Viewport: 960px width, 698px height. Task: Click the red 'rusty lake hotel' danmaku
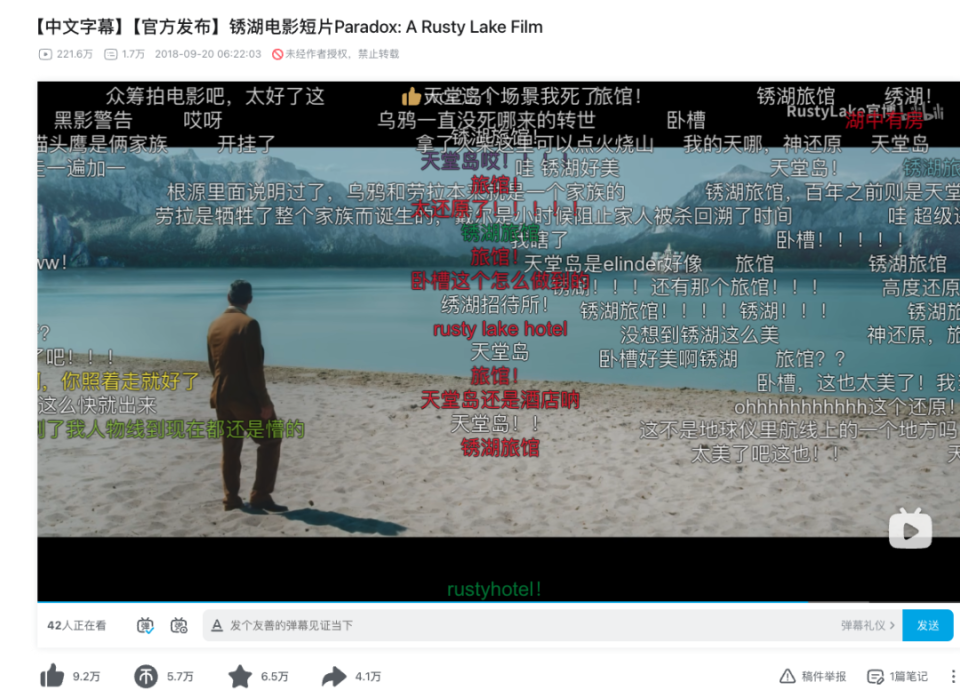(500, 329)
